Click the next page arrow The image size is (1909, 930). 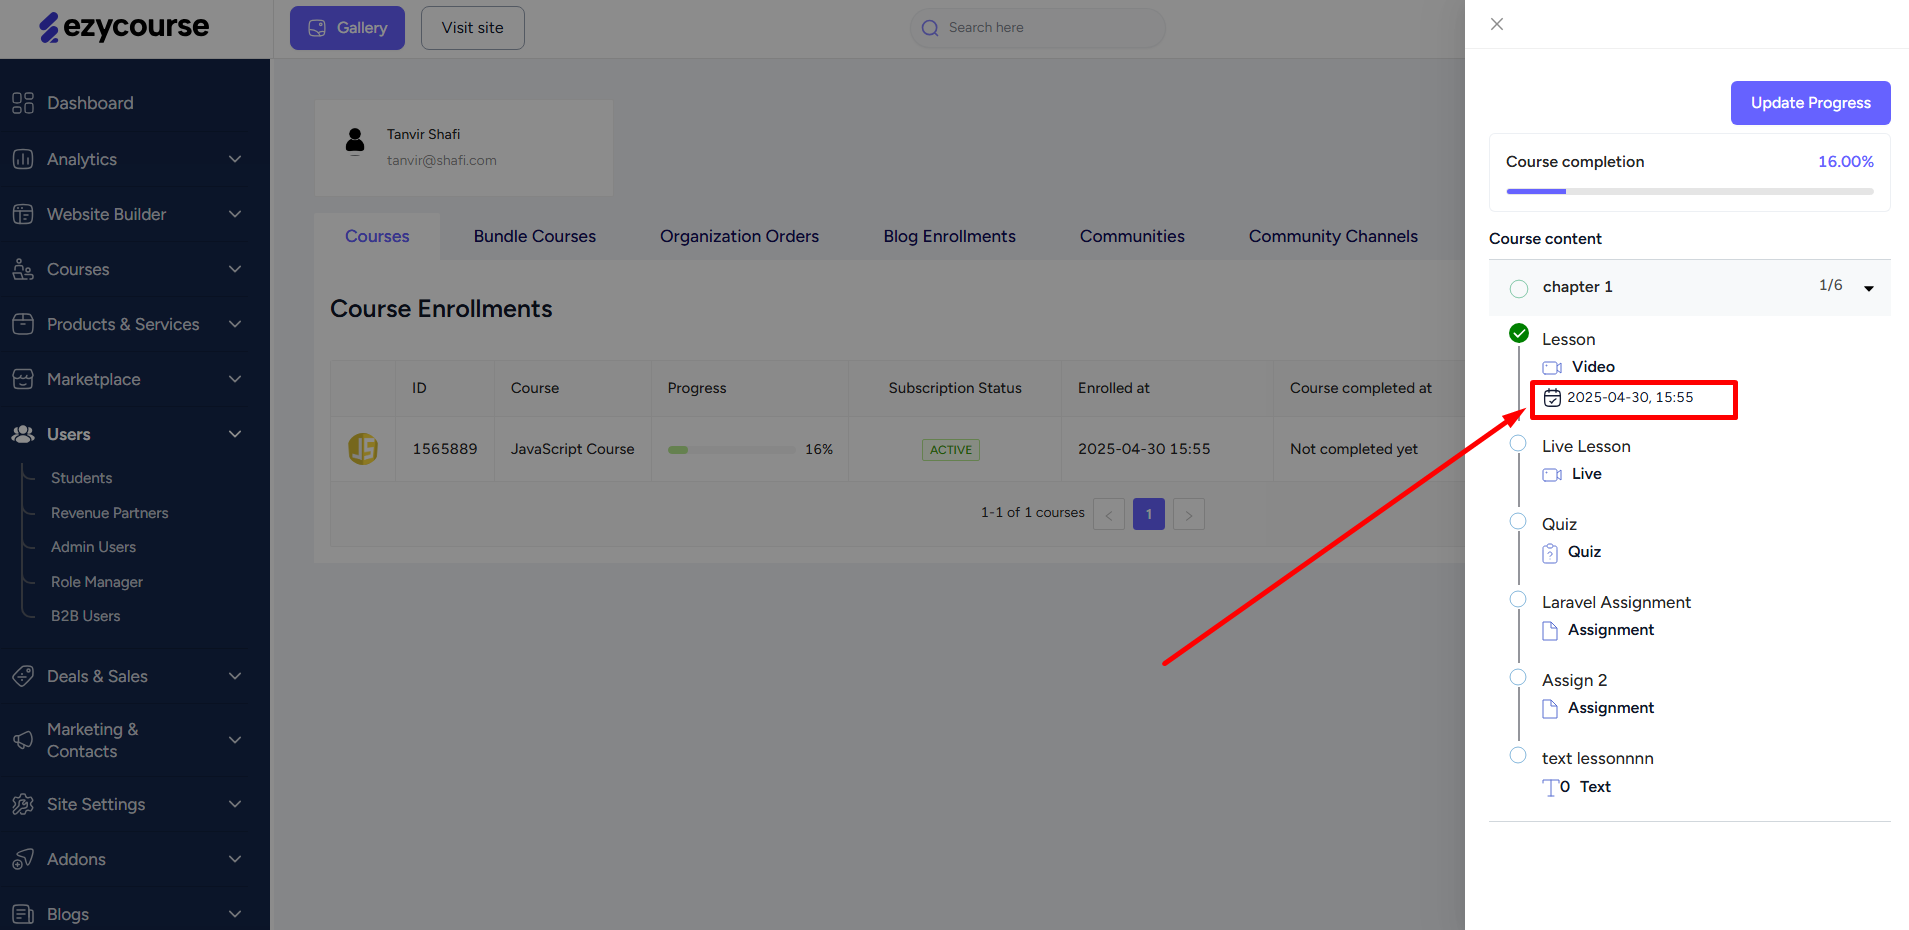pyautogui.click(x=1189, y=514)
